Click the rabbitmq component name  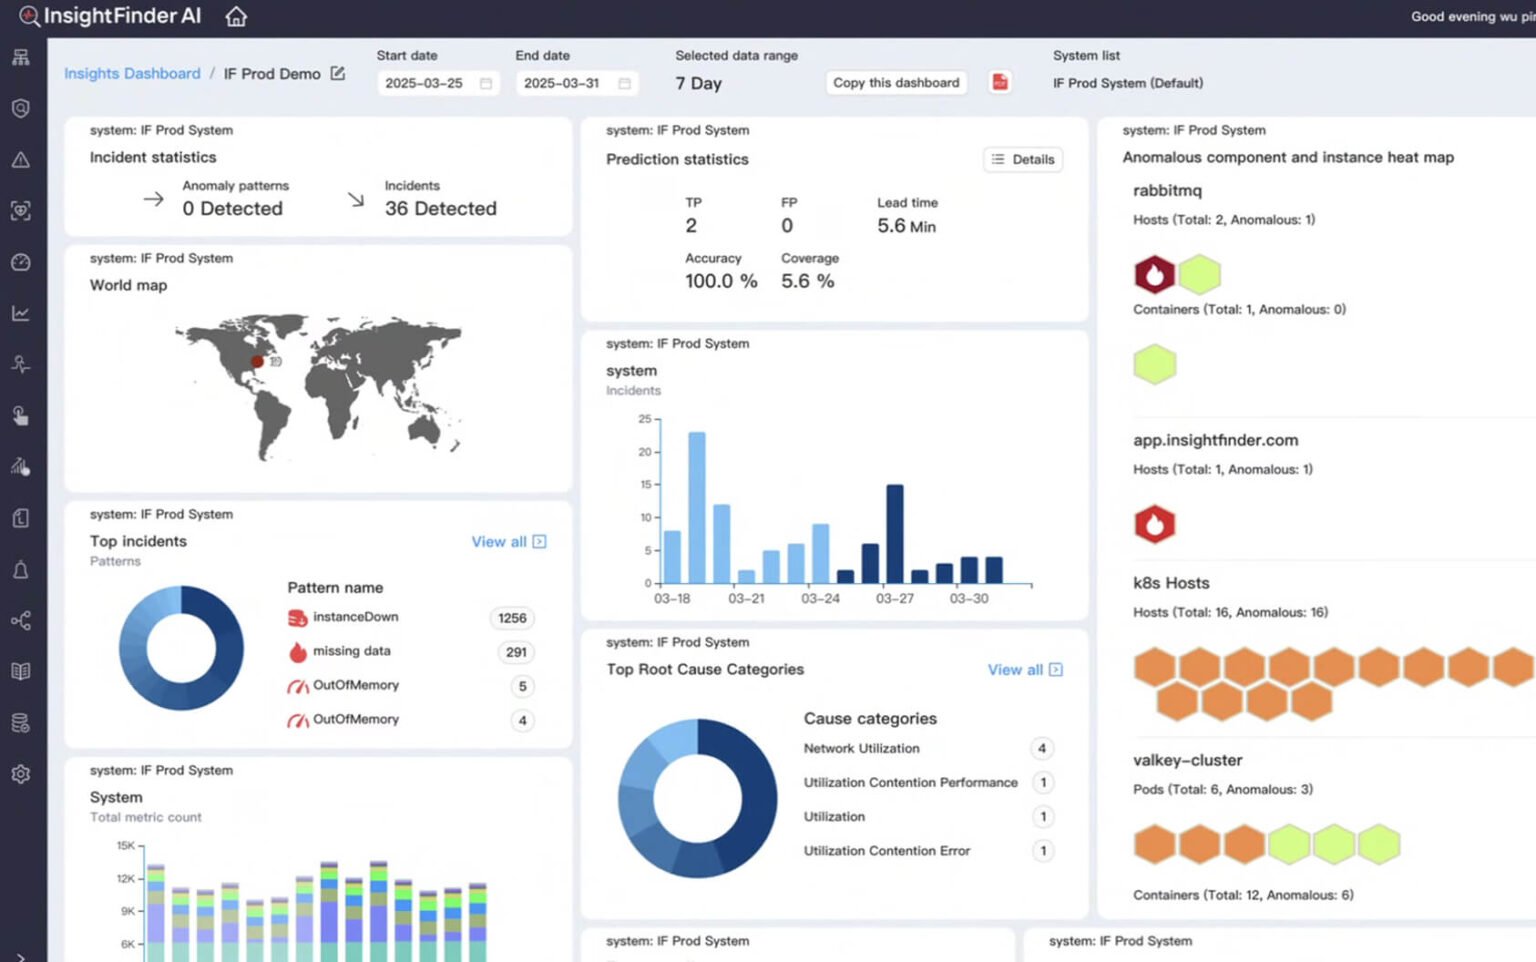point(1167,190)
